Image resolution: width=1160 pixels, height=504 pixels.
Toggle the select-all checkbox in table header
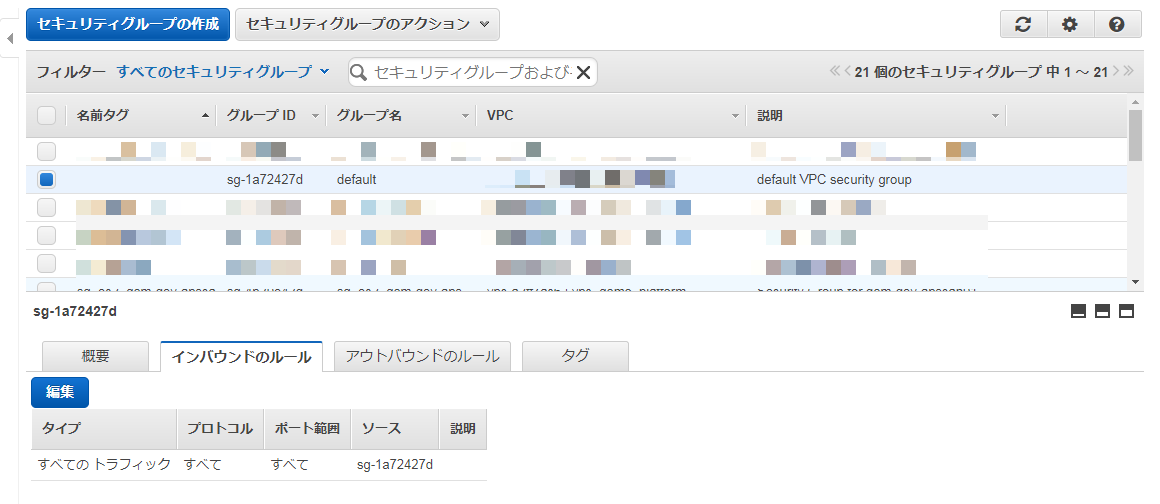(x=46, y=116)
